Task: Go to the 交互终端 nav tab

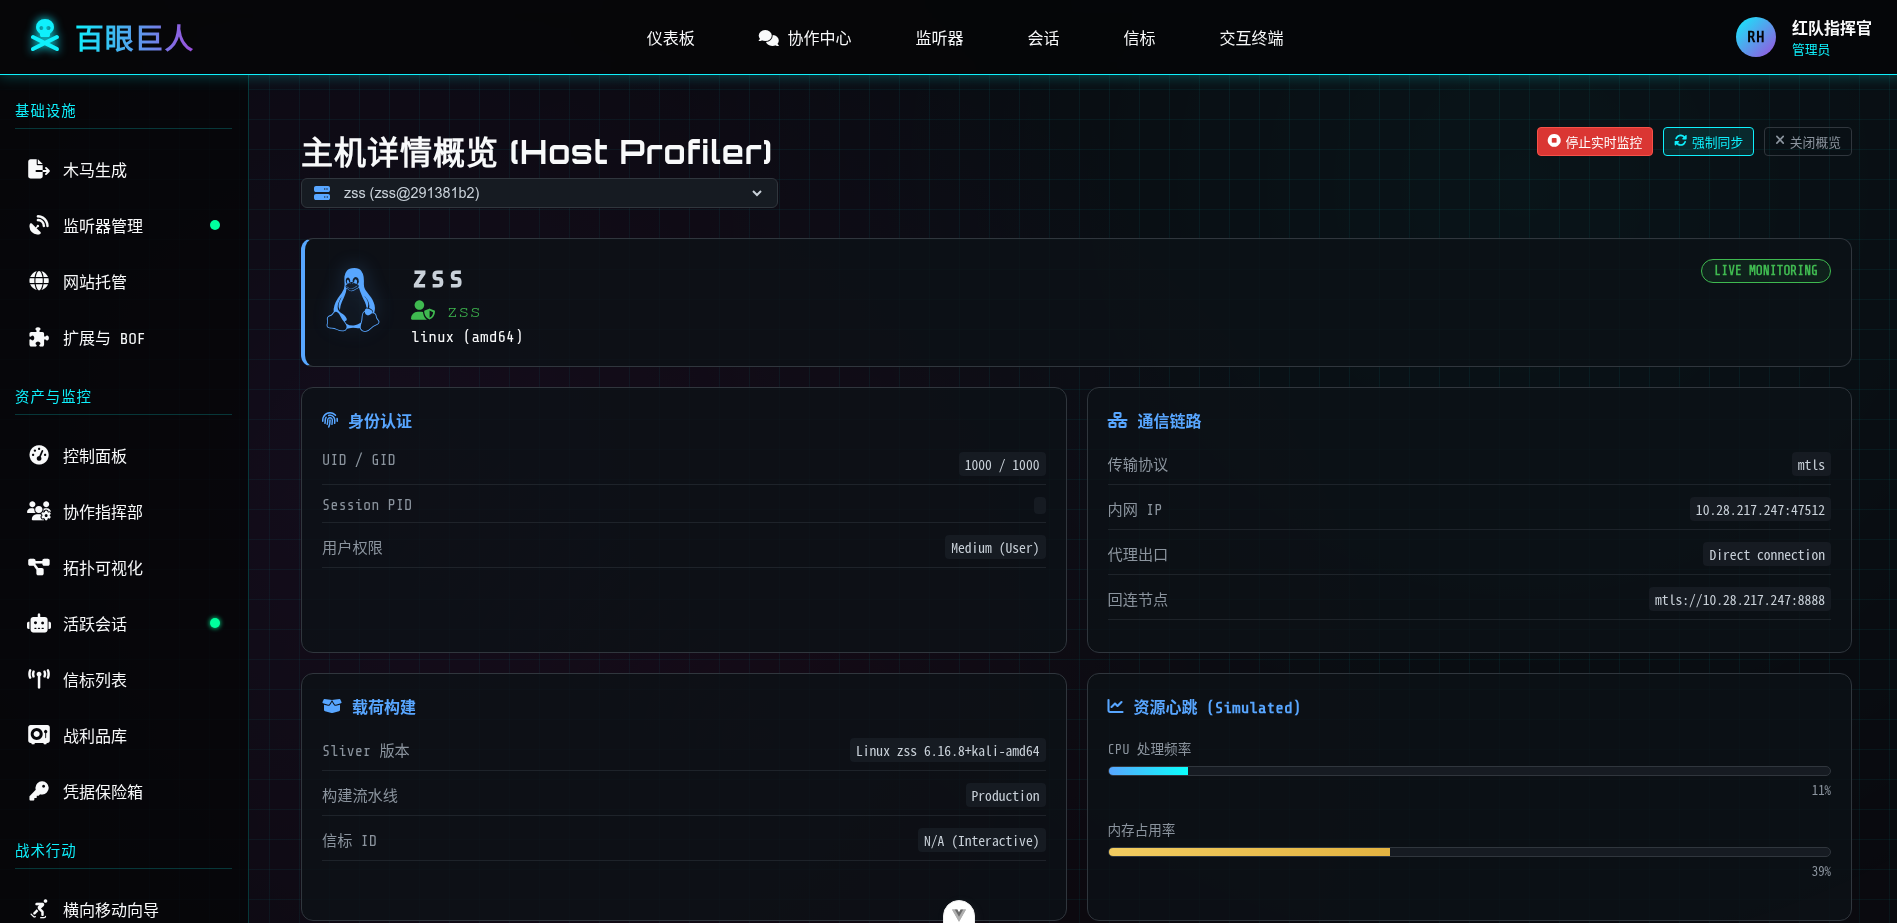Action: point(1251,38)
